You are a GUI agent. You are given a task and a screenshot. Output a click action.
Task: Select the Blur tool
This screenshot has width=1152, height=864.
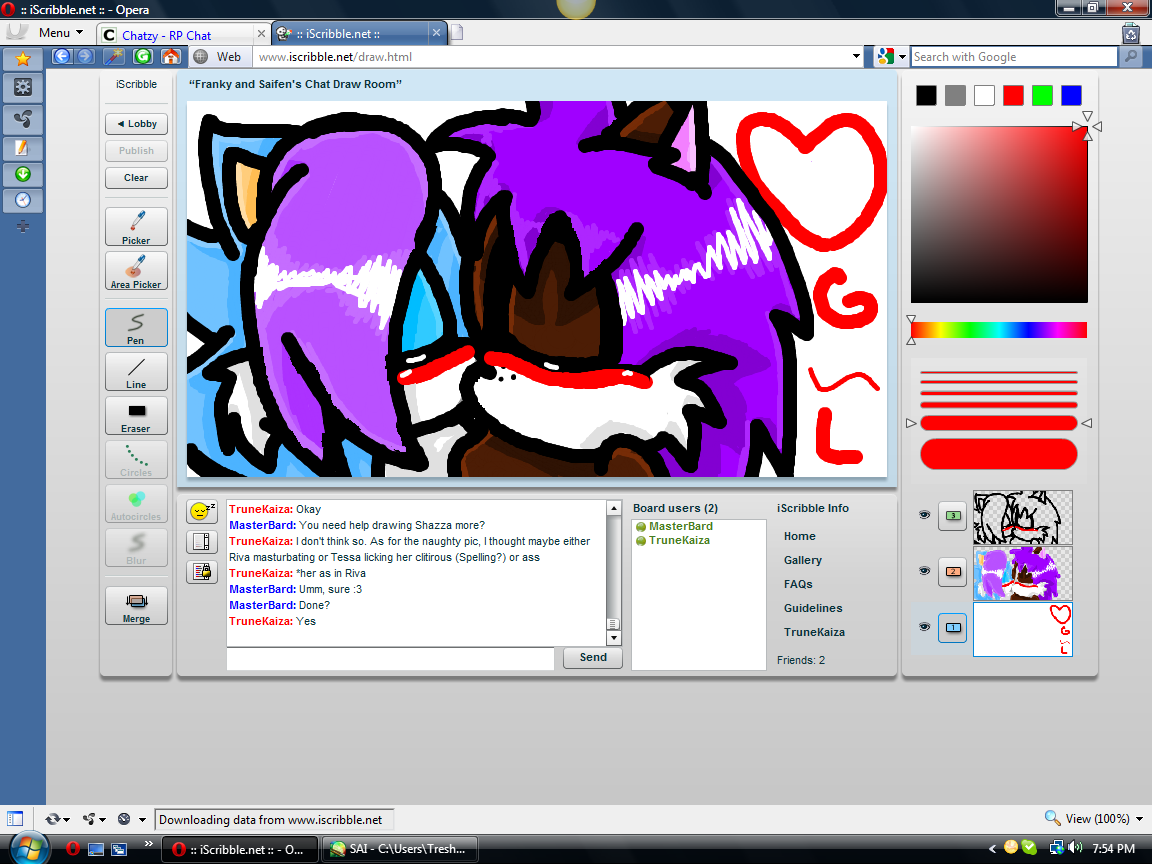[x=136, y=547]
